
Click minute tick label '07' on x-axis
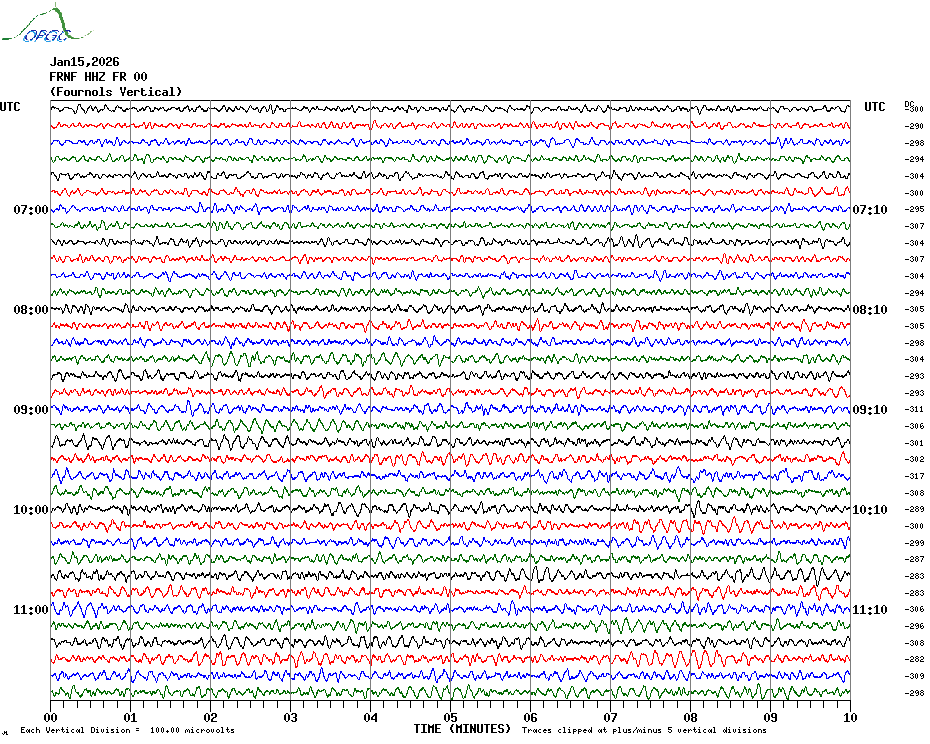pos(610,718)
